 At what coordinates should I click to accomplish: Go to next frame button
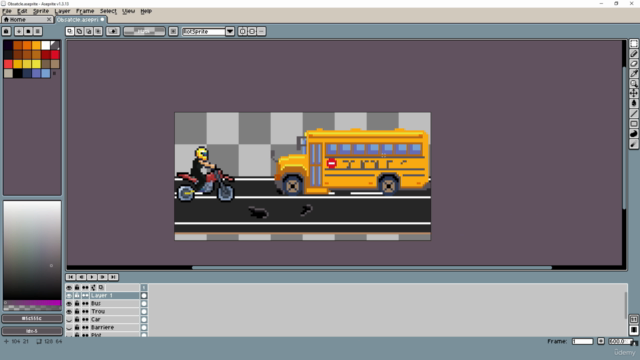click(x=102, y=277)
